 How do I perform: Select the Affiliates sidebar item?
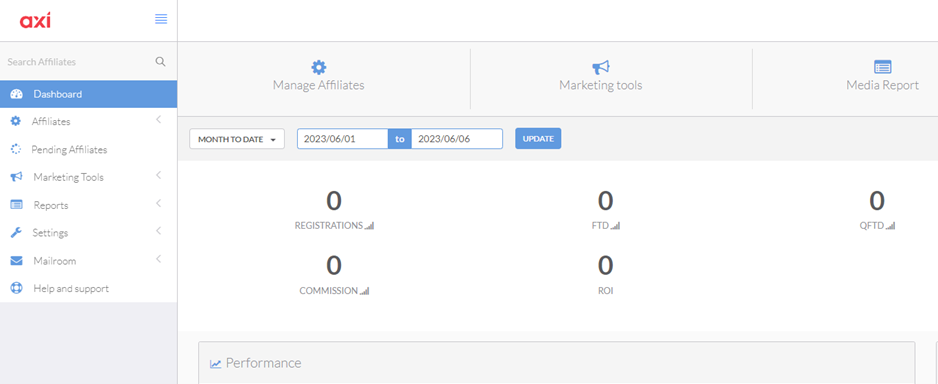click(x=89, y=121)
